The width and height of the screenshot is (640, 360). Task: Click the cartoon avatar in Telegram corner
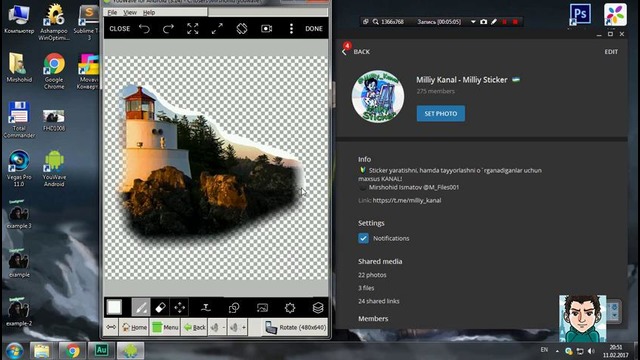[x=582, y=318]
